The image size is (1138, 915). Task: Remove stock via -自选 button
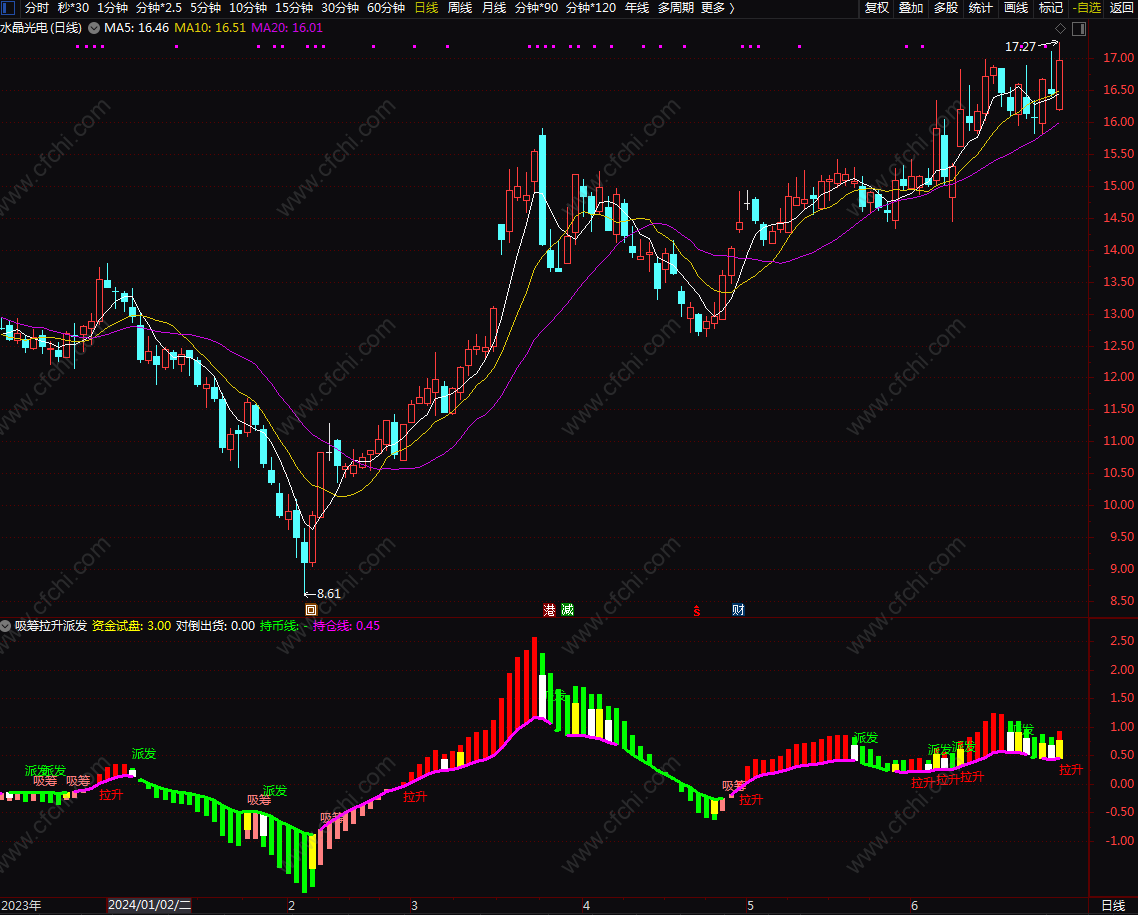pos(1086,8)
